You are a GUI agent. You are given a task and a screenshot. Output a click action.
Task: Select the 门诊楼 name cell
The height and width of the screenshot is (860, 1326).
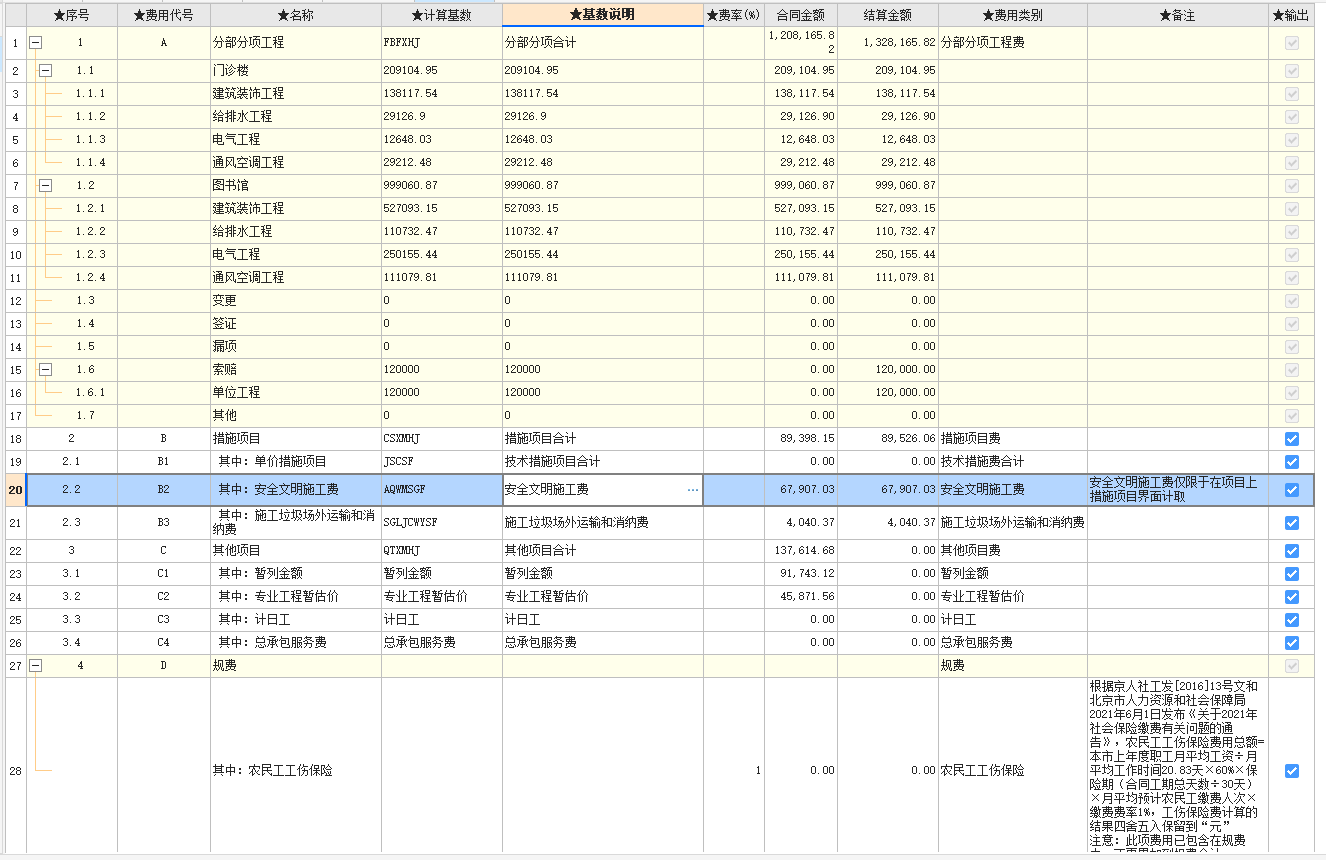click(x=296, y=70)
